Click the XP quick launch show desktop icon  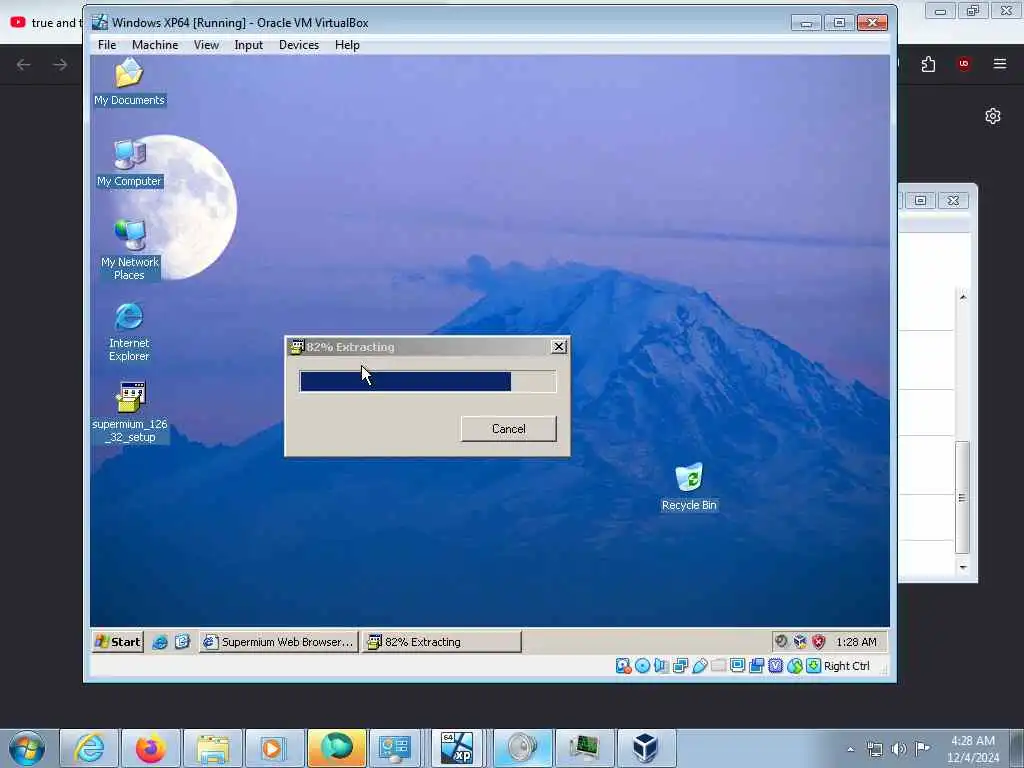(182, 642)
